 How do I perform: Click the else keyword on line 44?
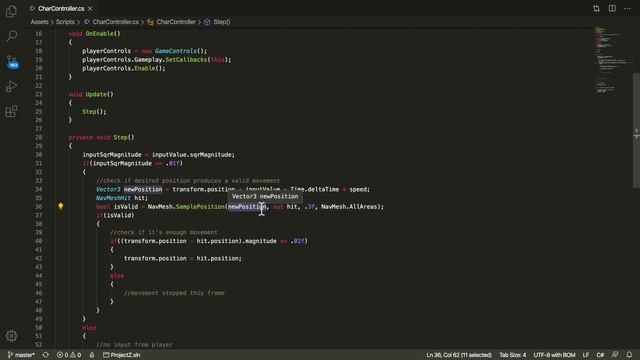(117, 276)
